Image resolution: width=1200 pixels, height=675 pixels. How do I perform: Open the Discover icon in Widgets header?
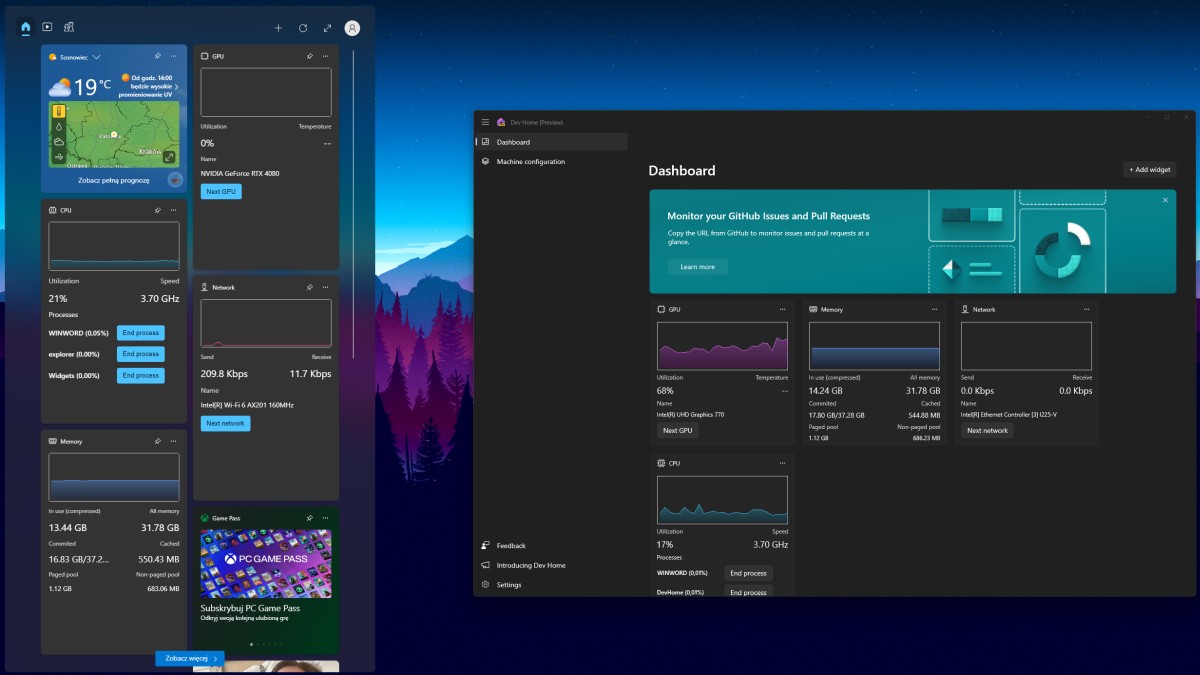(x=68, y=27)
